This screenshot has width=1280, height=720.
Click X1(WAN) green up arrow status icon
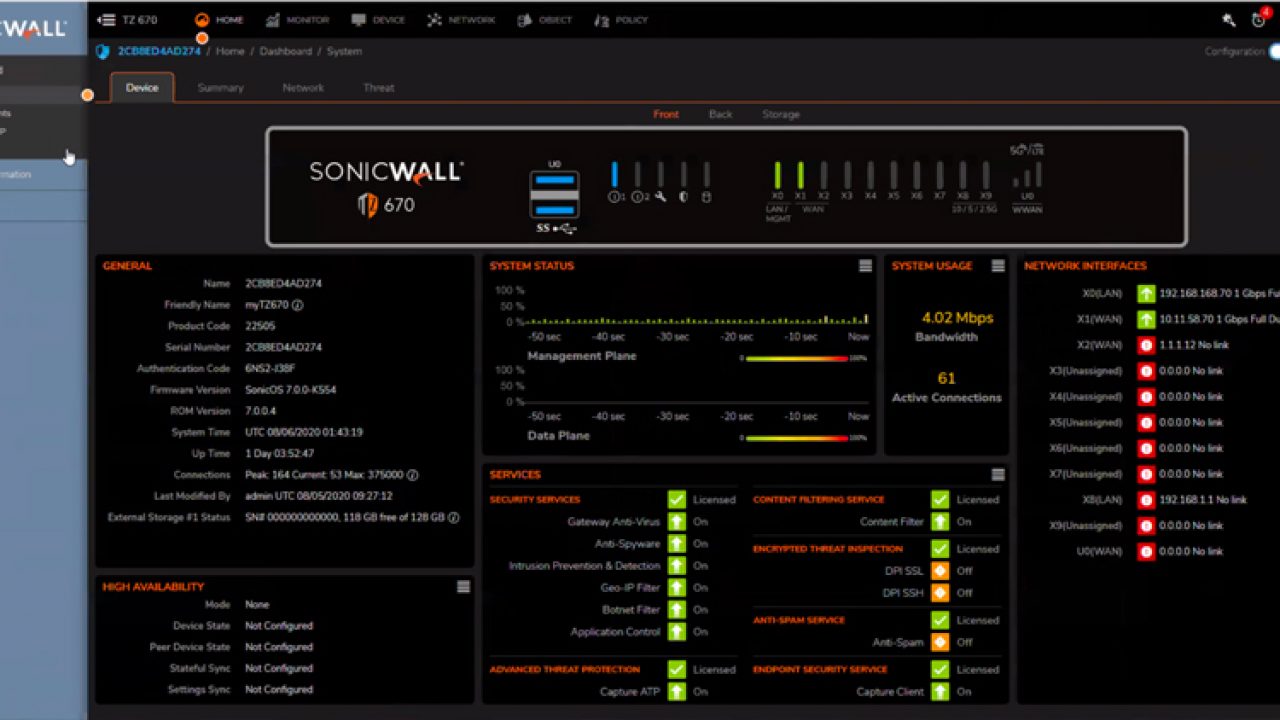click(1146, 320)
